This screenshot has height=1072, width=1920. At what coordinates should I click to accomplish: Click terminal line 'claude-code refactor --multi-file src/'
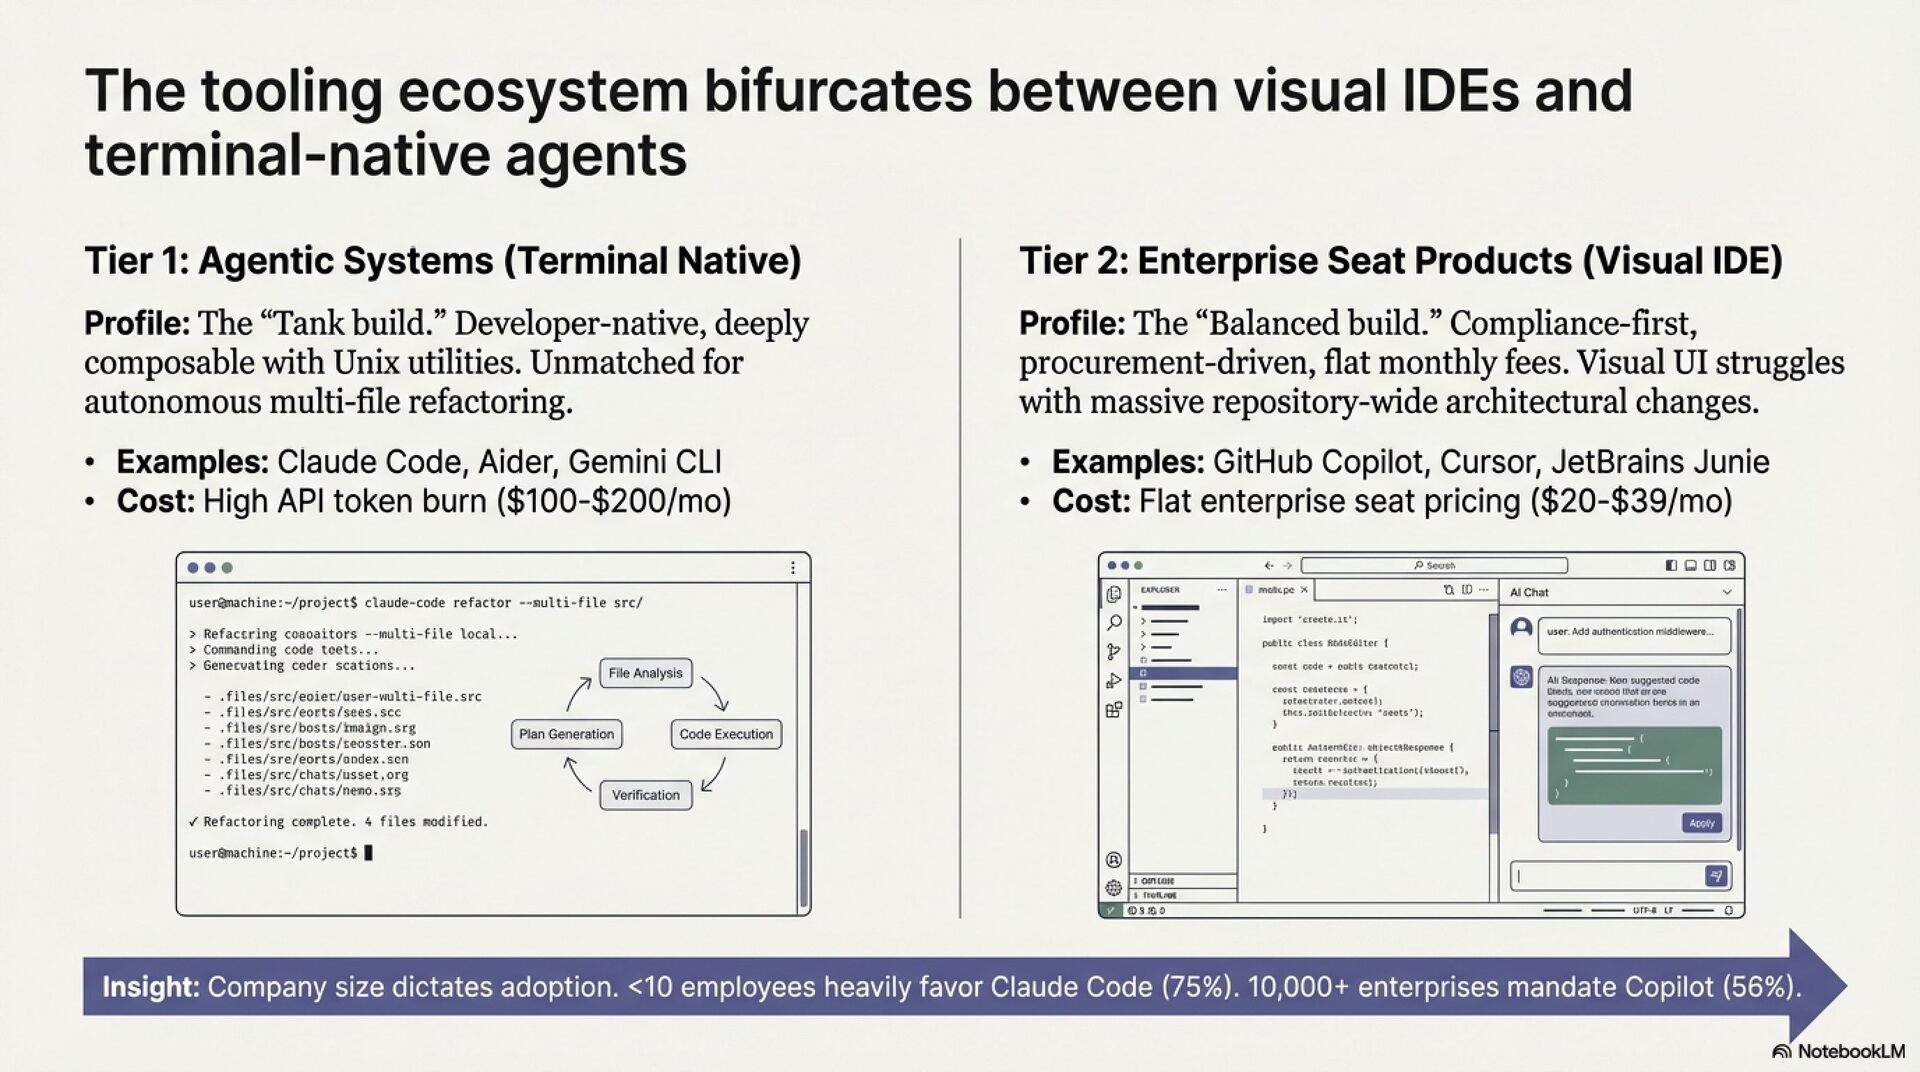tap(503, 603)
